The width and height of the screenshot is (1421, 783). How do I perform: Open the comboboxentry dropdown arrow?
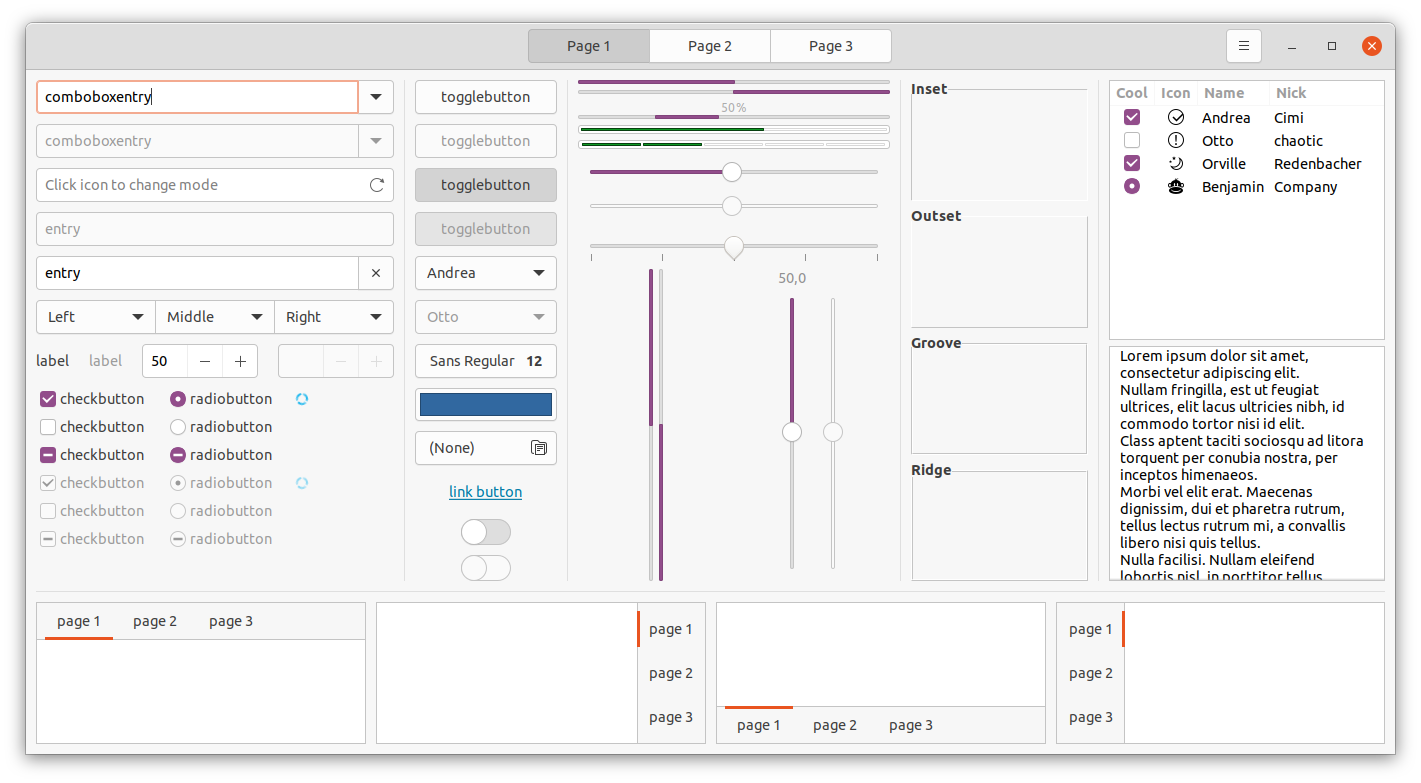(x=376, y=97)
